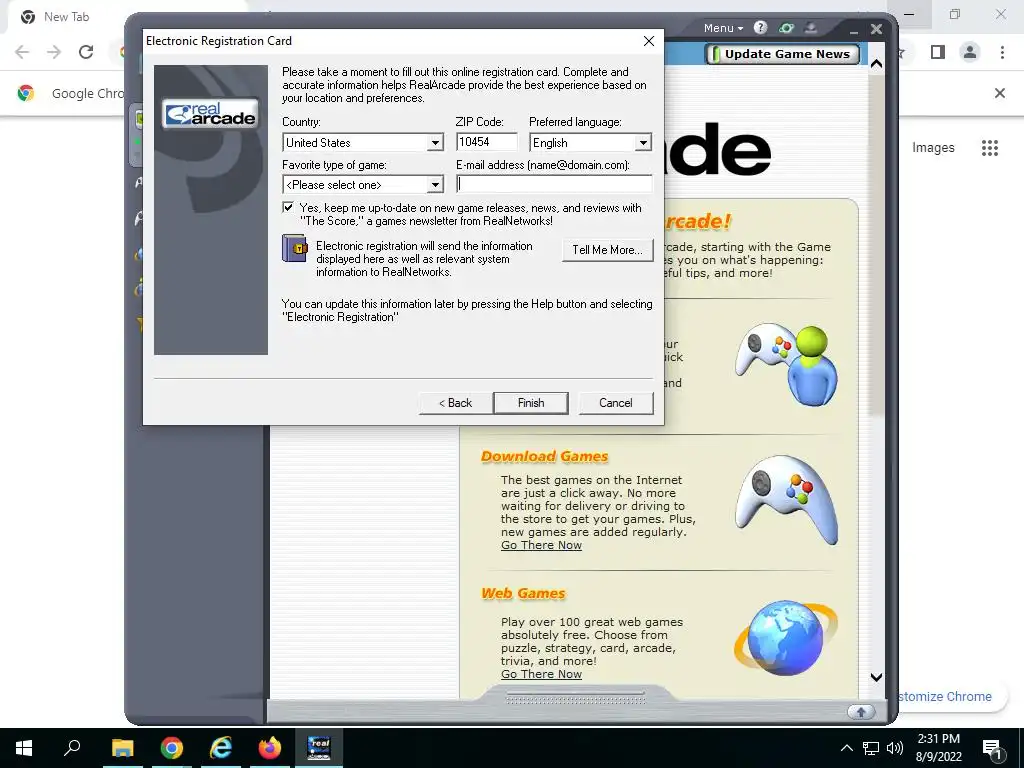Click the RealArcade taskbar icon
The height and width of the screenshot is (768, 1024).
coord(319,748)
